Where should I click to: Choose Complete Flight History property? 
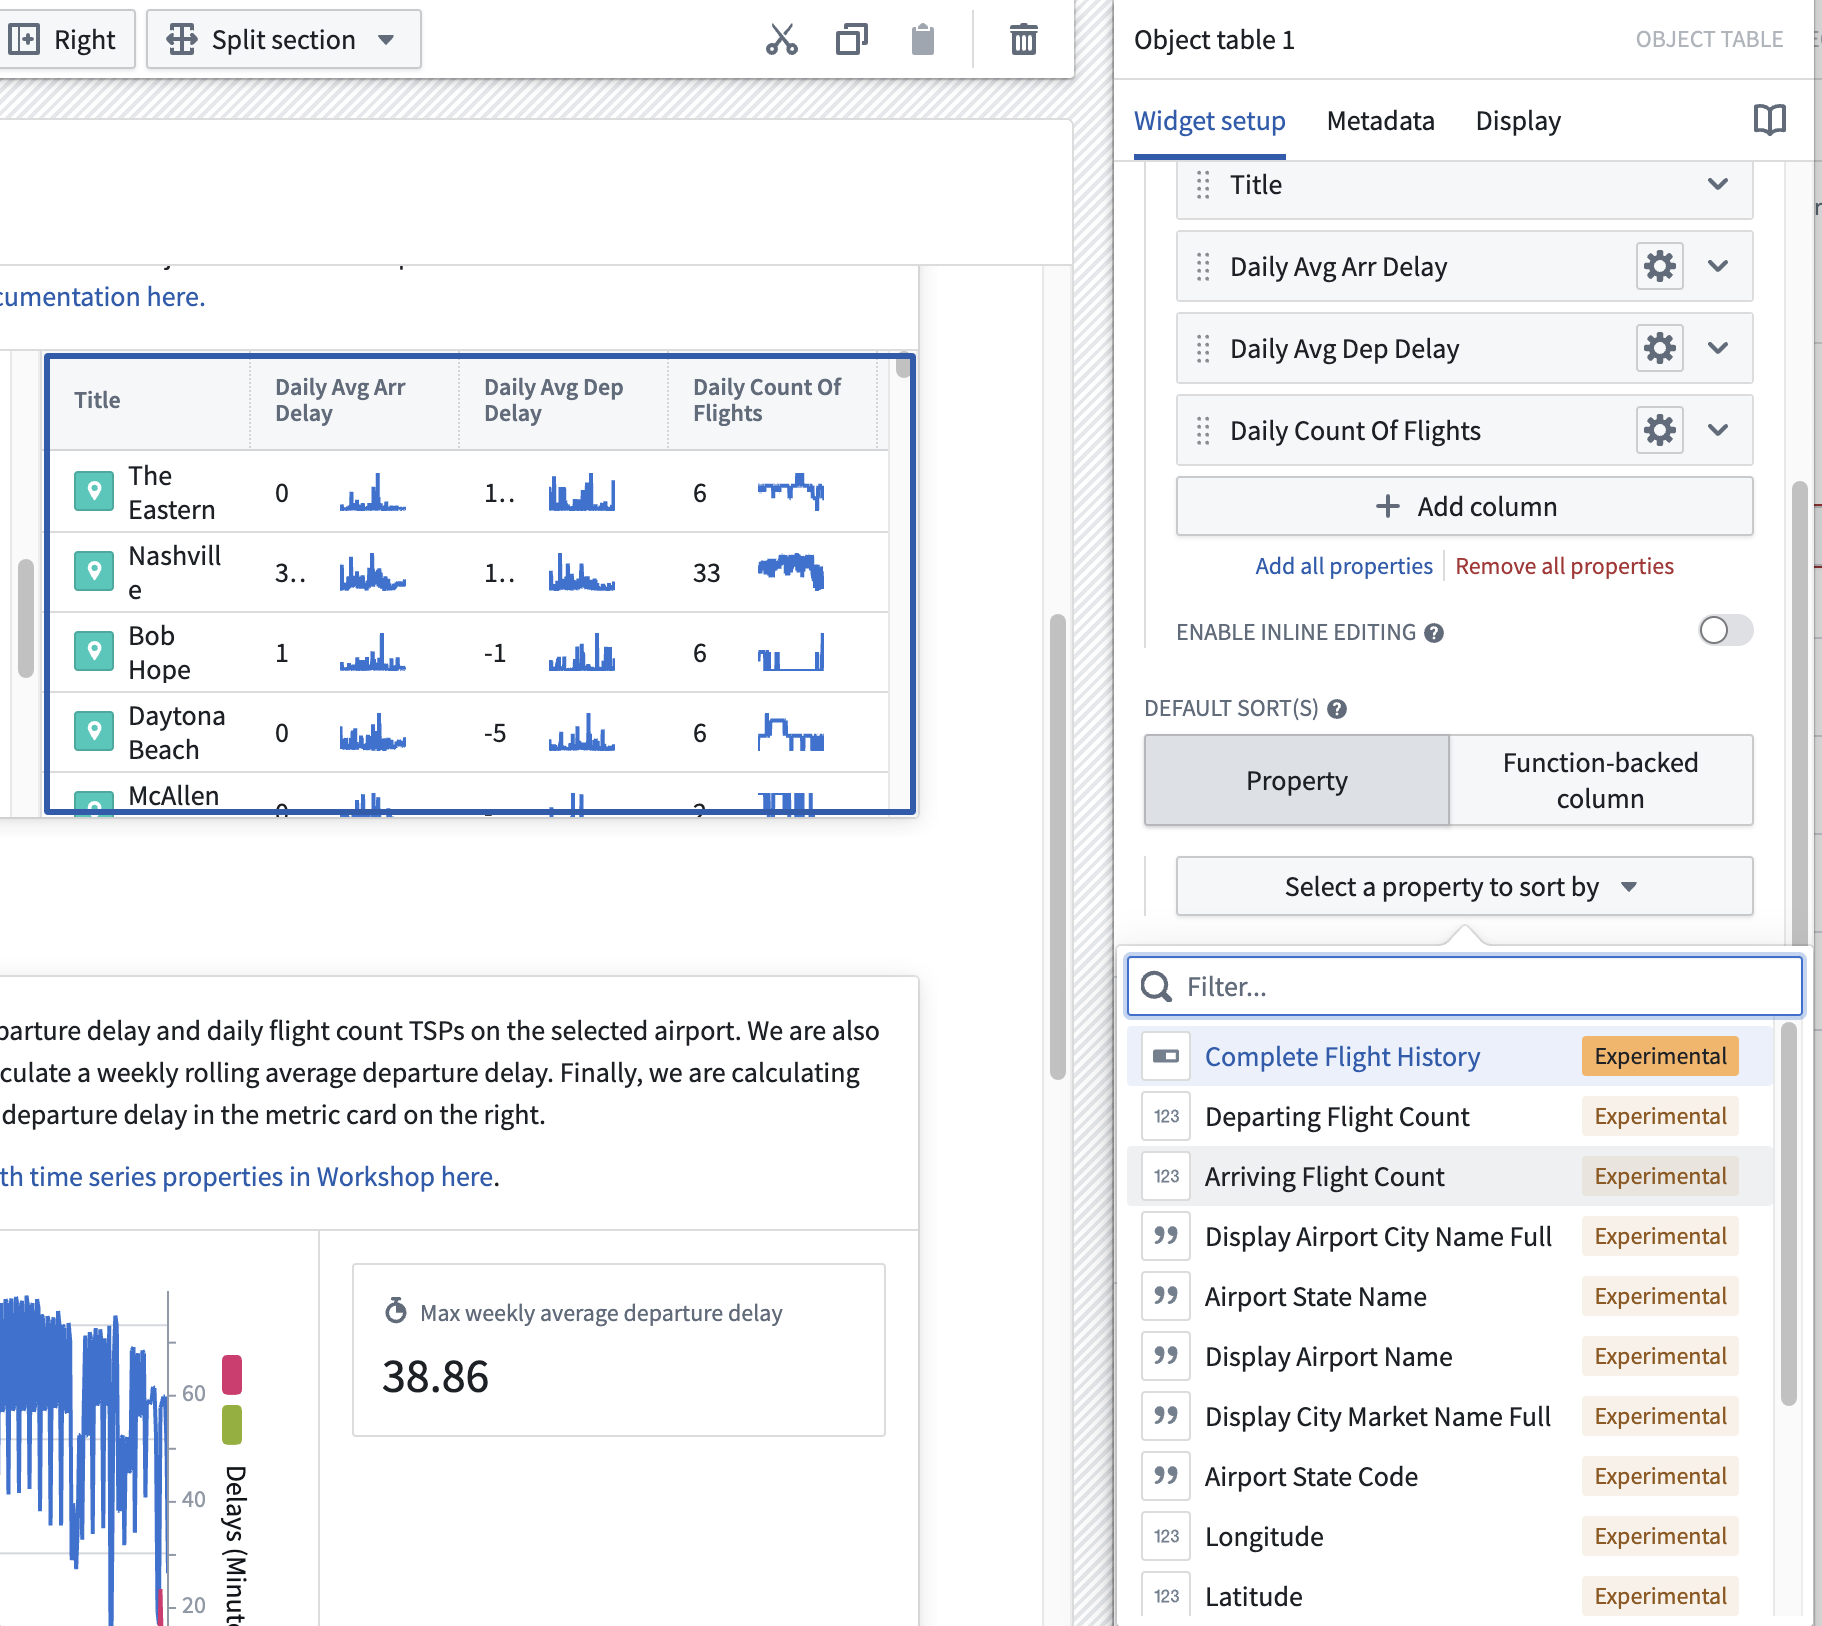coord(1450,1056)
